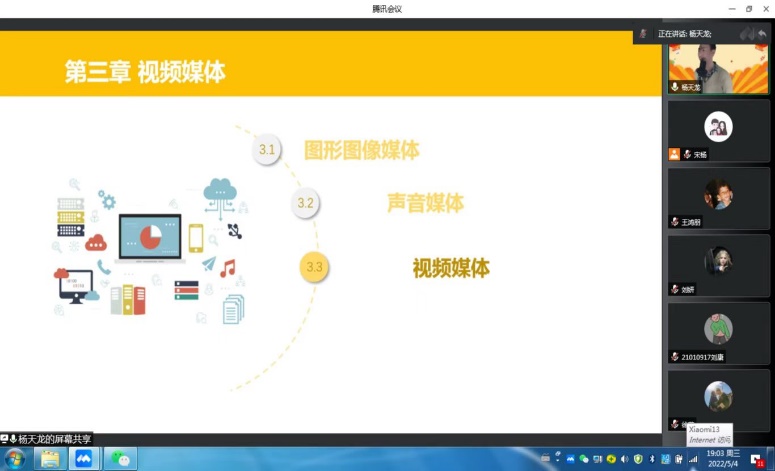Click the orange host icon beside 宋杨
The image size is (775, 471).
click(674, 154)
